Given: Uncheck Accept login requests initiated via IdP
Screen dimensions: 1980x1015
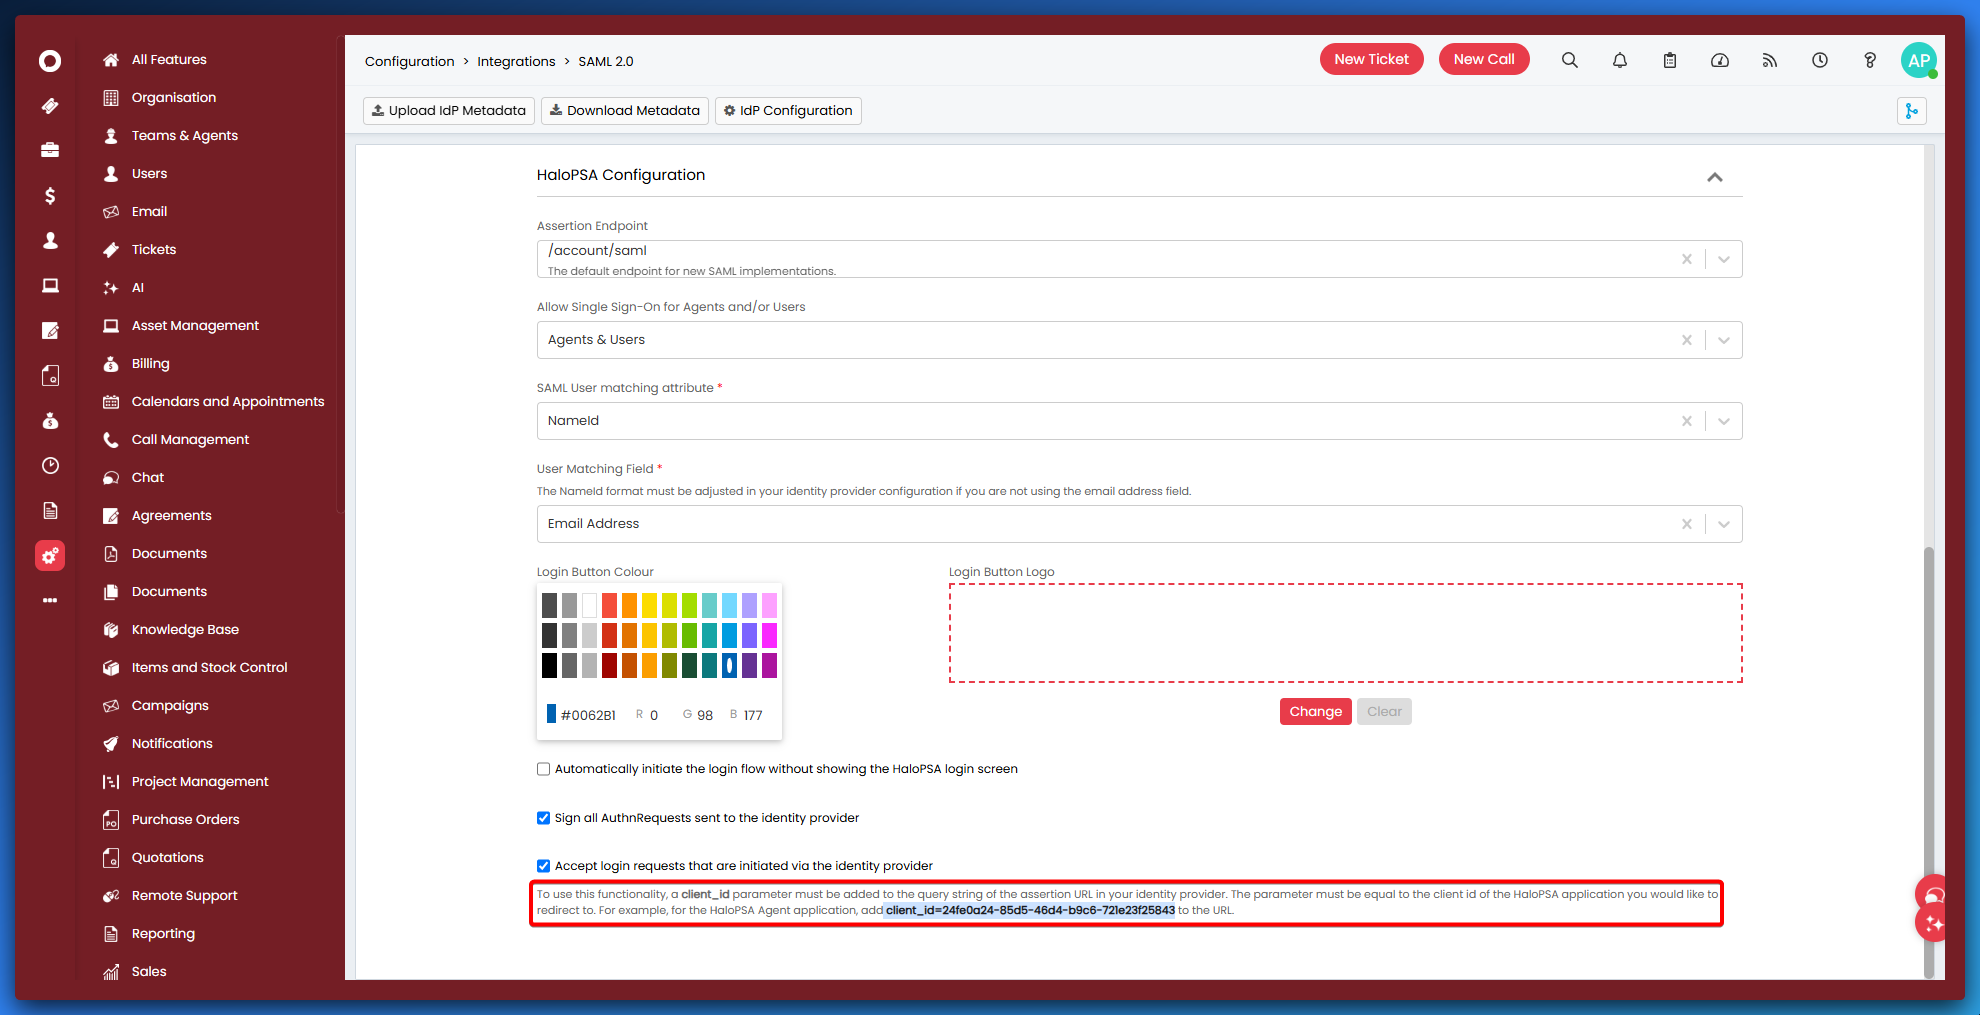Looking at the screenshot, I should 544,866.
